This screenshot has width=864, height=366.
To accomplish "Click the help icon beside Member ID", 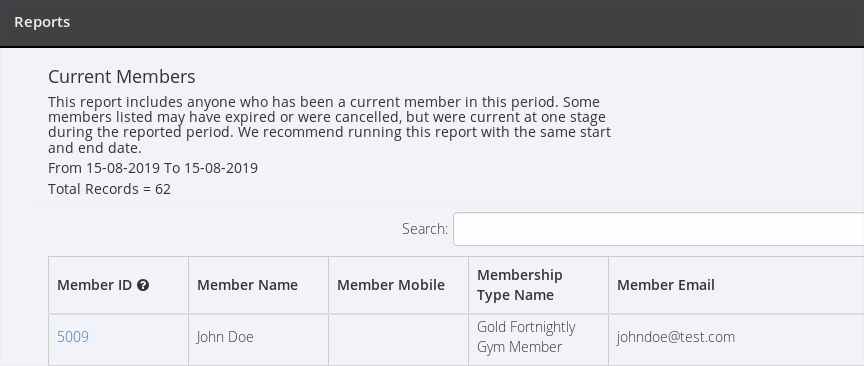I will (x=143, y=285).
